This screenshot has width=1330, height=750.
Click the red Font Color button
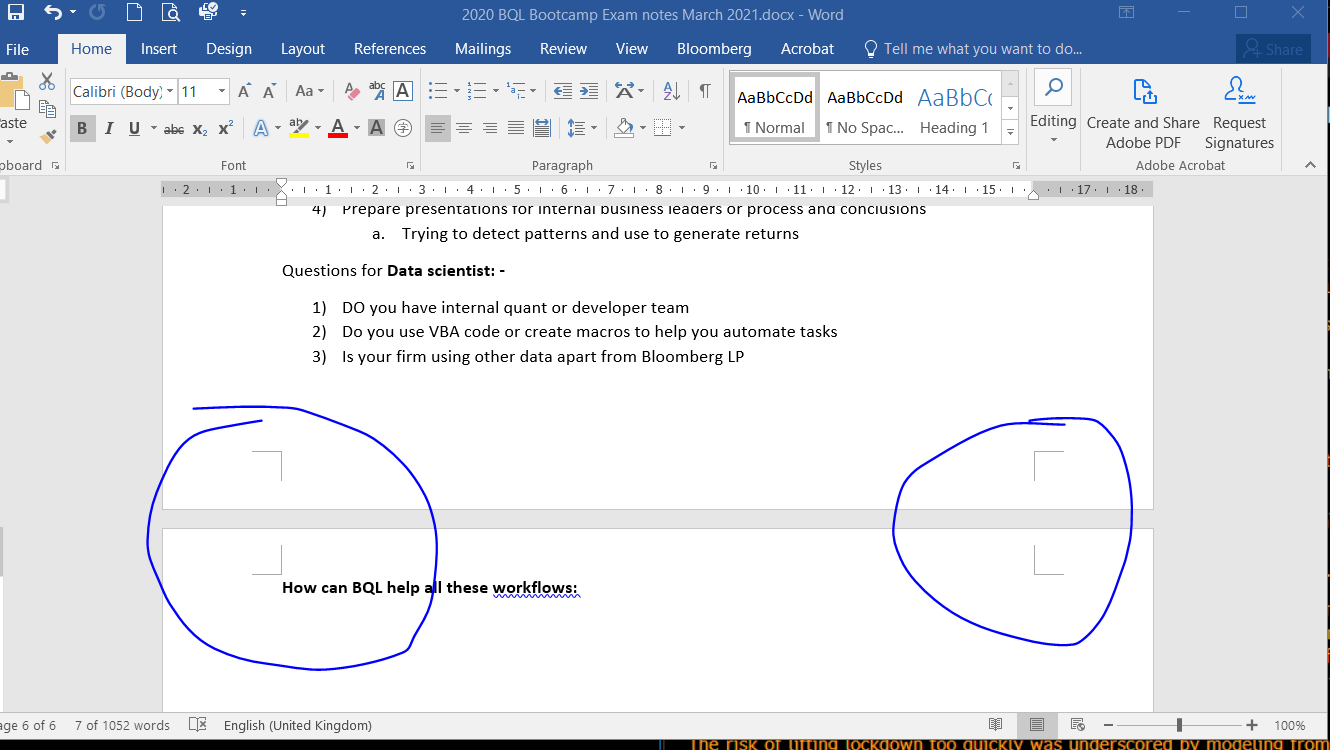click(x=337, y=128)
